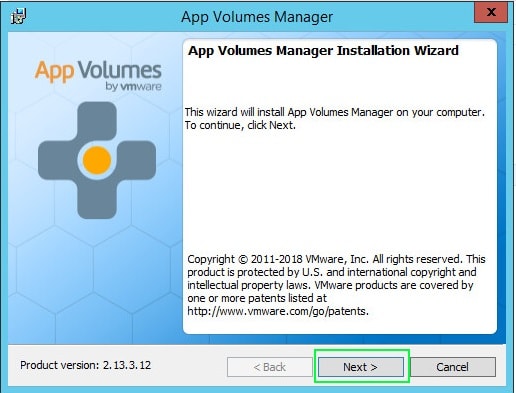Viewport: 516px width, 393px height.
Task: Close the App Volumes Manager window
Action: [x=491, y=12]
